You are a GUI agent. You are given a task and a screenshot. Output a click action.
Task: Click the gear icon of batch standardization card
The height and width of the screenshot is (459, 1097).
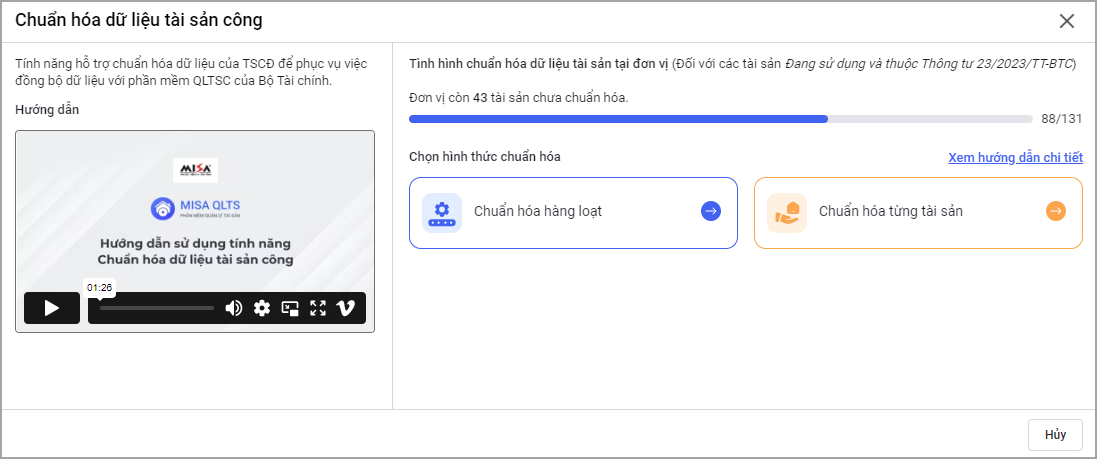tap(442, 212)
